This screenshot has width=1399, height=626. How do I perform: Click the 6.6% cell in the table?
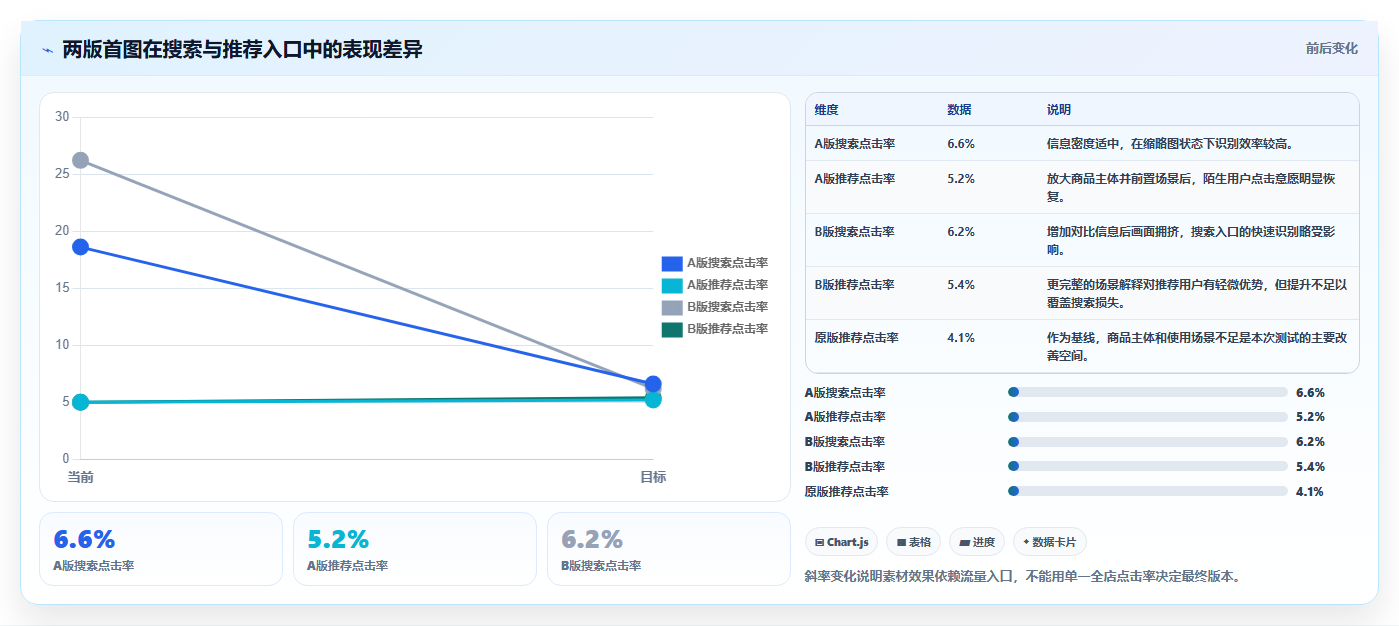pos(961,143)
